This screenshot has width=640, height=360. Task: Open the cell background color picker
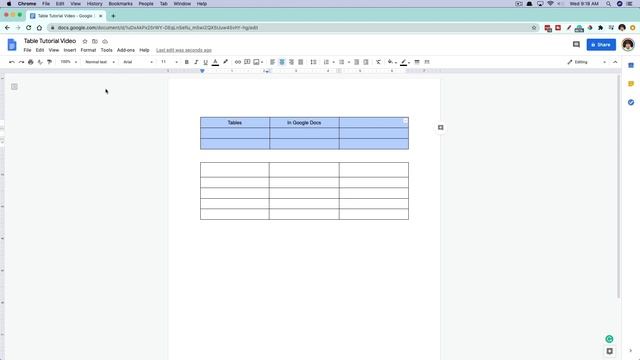(x=392, y=62)
